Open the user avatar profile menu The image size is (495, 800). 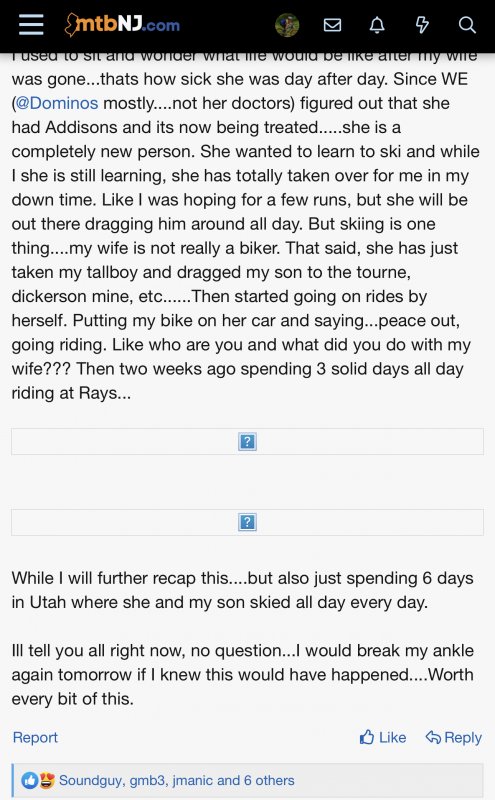click(x=287, y=25)
